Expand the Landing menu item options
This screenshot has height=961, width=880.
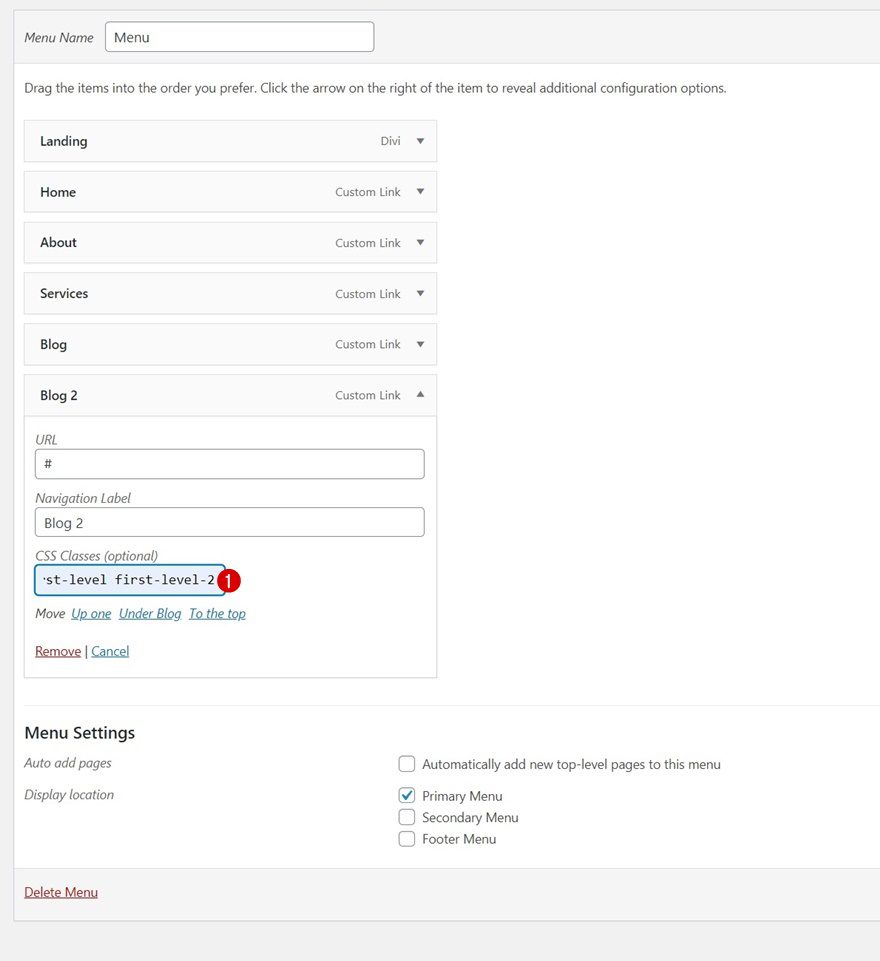[x=419, y=140]
